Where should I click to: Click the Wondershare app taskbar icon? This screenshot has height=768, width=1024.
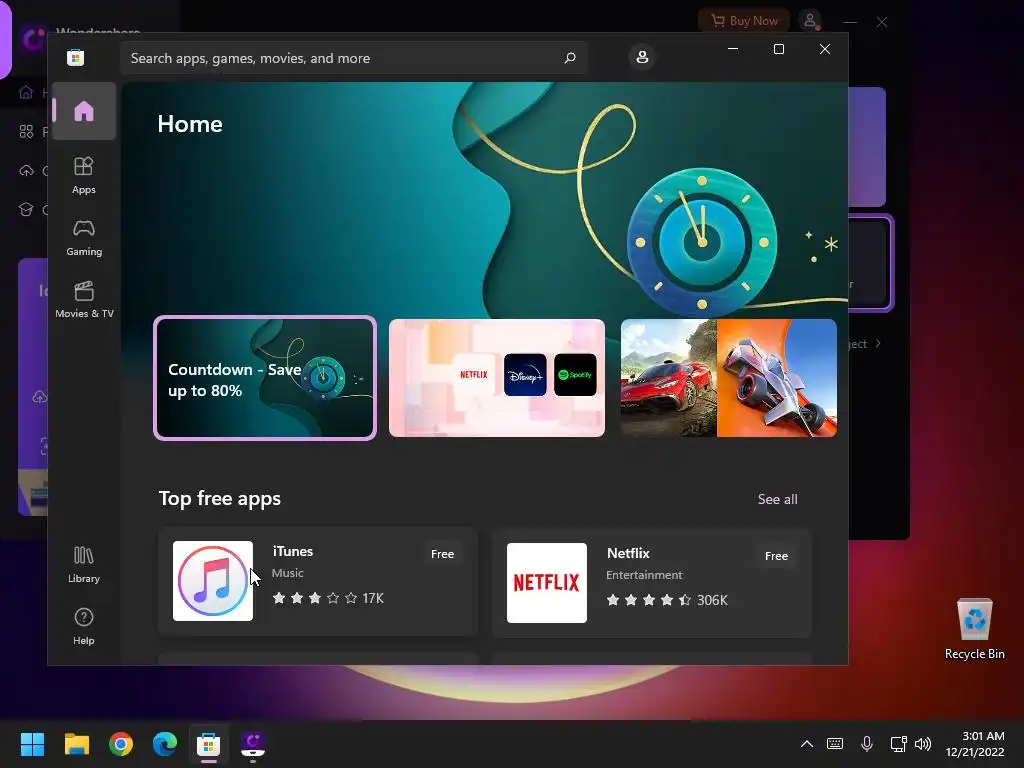coord(253,744)
